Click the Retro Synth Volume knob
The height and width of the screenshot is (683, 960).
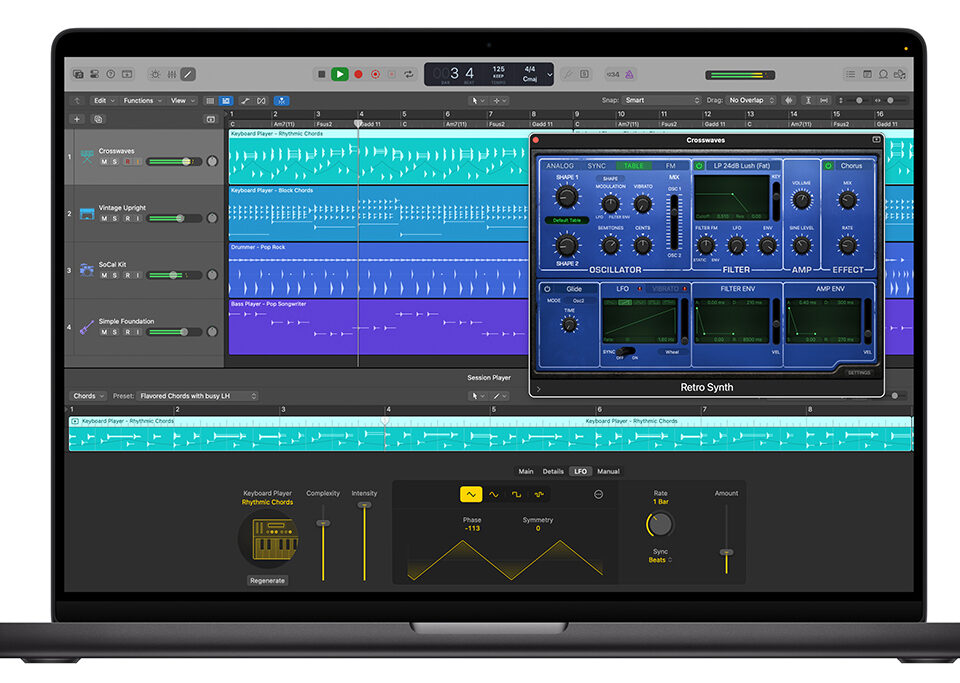pos(801,200)
